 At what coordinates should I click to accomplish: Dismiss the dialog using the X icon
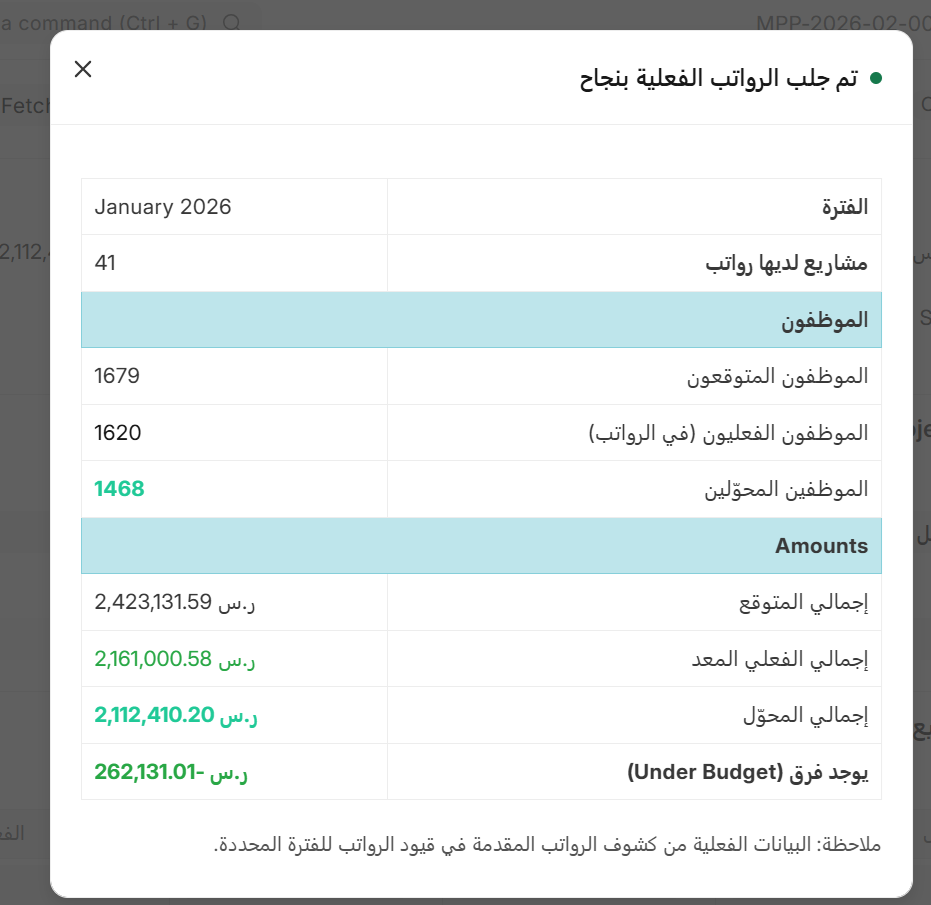(83, 69)
